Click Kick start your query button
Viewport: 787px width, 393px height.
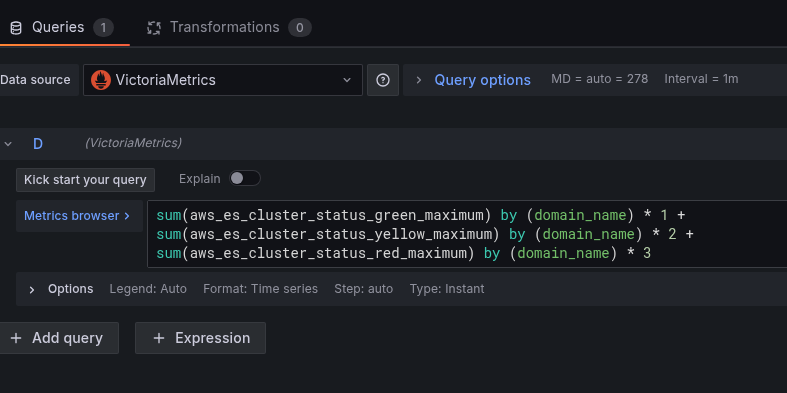pyautogui.click(x=85, y=180)
